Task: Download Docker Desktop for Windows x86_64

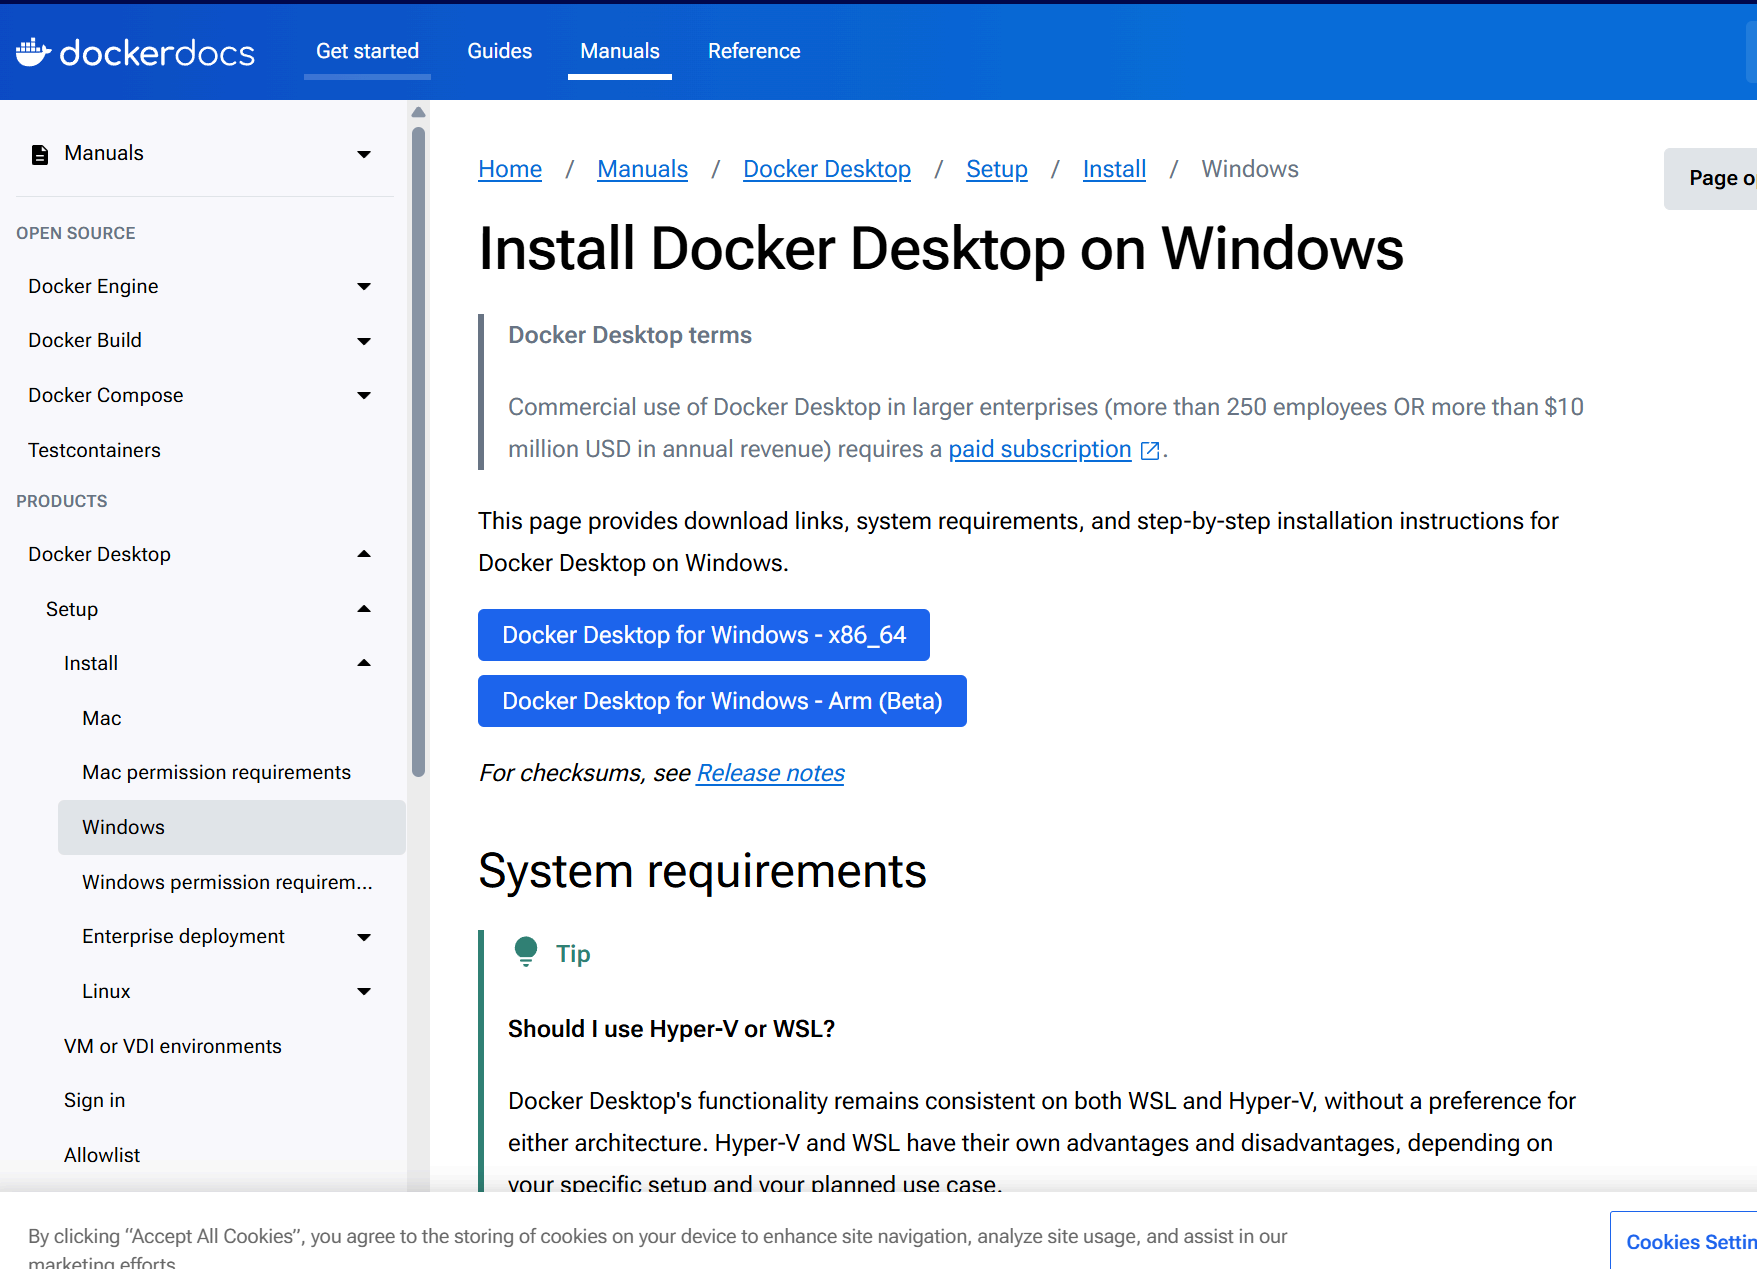Action: (704, 635)
